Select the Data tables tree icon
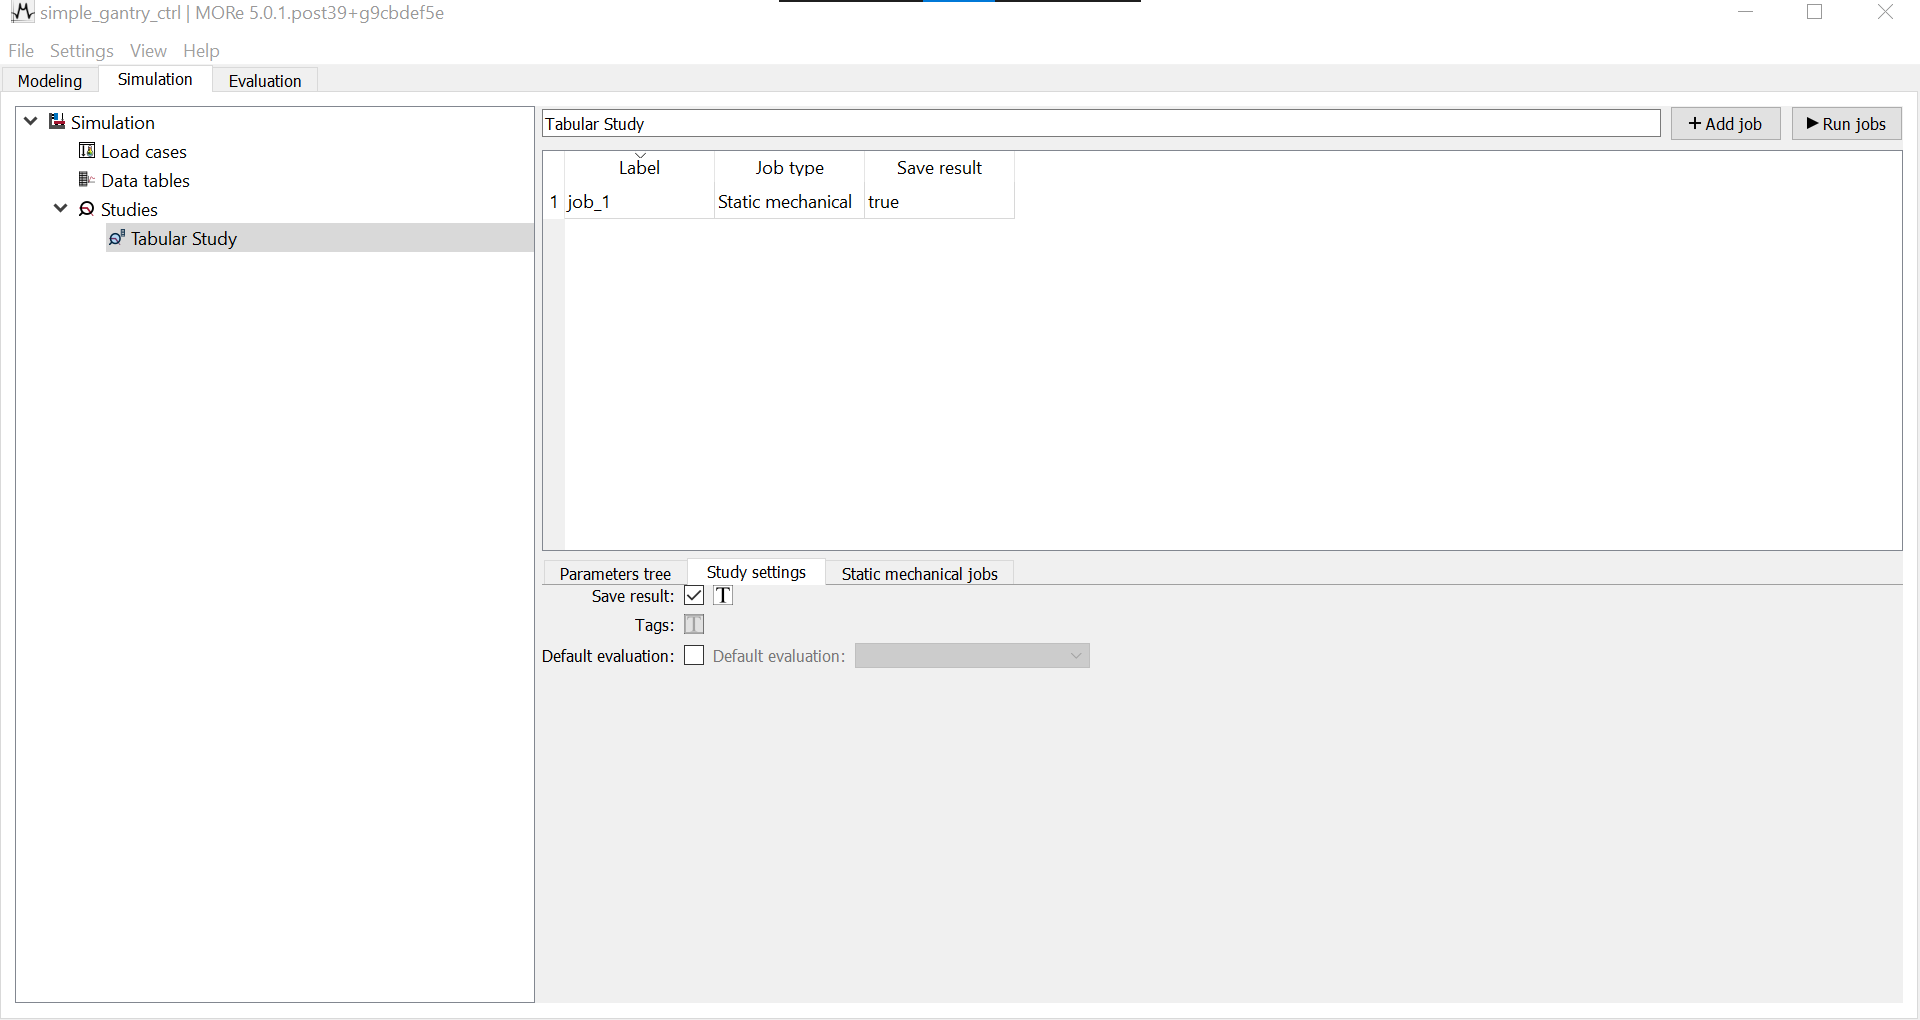The width and height of the screenshot is (1920, 1020). (86, 180)
